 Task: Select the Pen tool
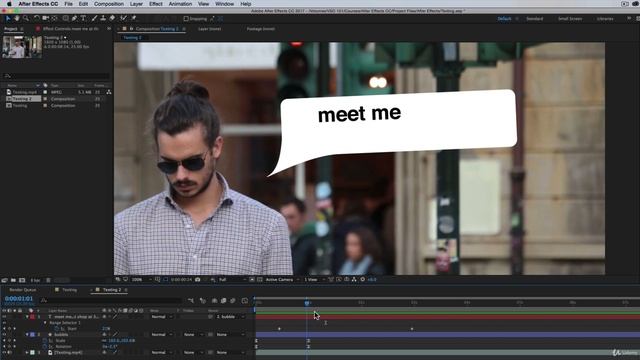[74, 18]
